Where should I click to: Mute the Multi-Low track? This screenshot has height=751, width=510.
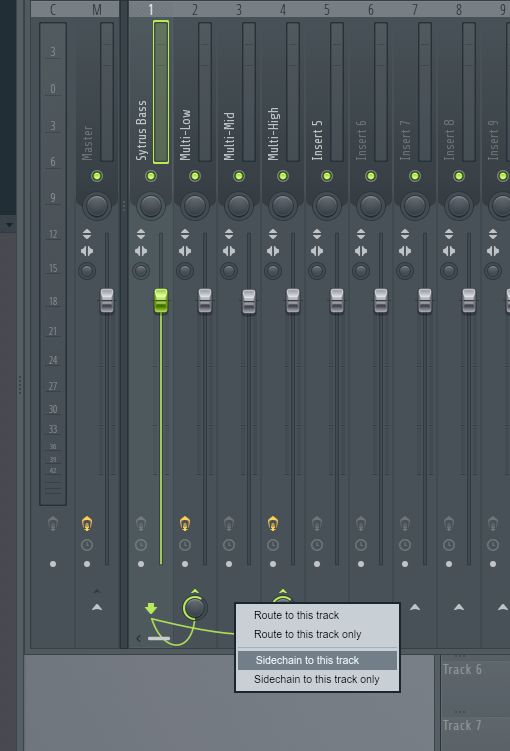coord(195,176)
